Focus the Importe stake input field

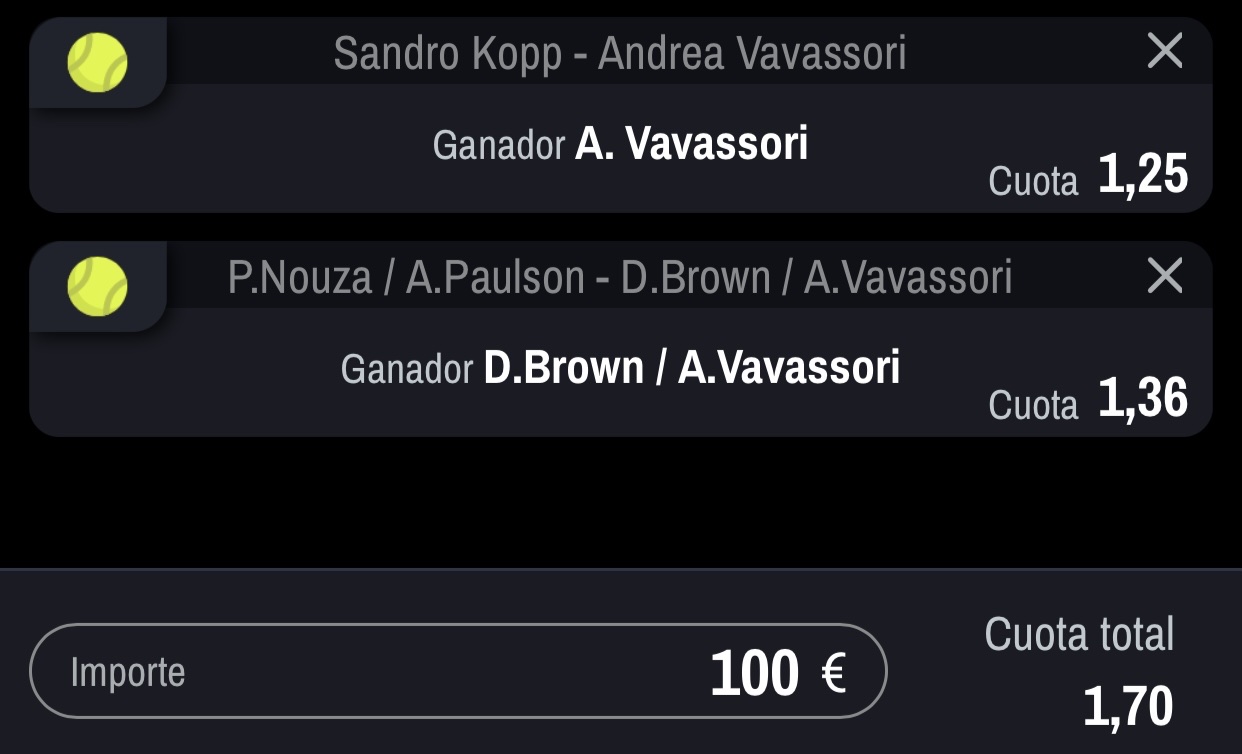coord(458,671)
